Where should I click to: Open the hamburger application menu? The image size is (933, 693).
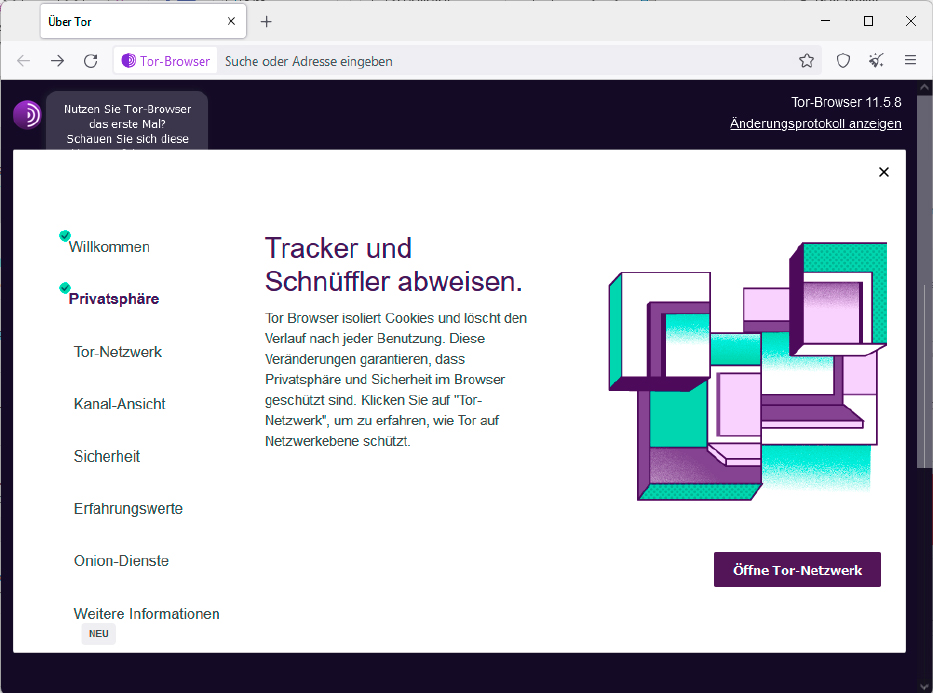click(910, 60)
